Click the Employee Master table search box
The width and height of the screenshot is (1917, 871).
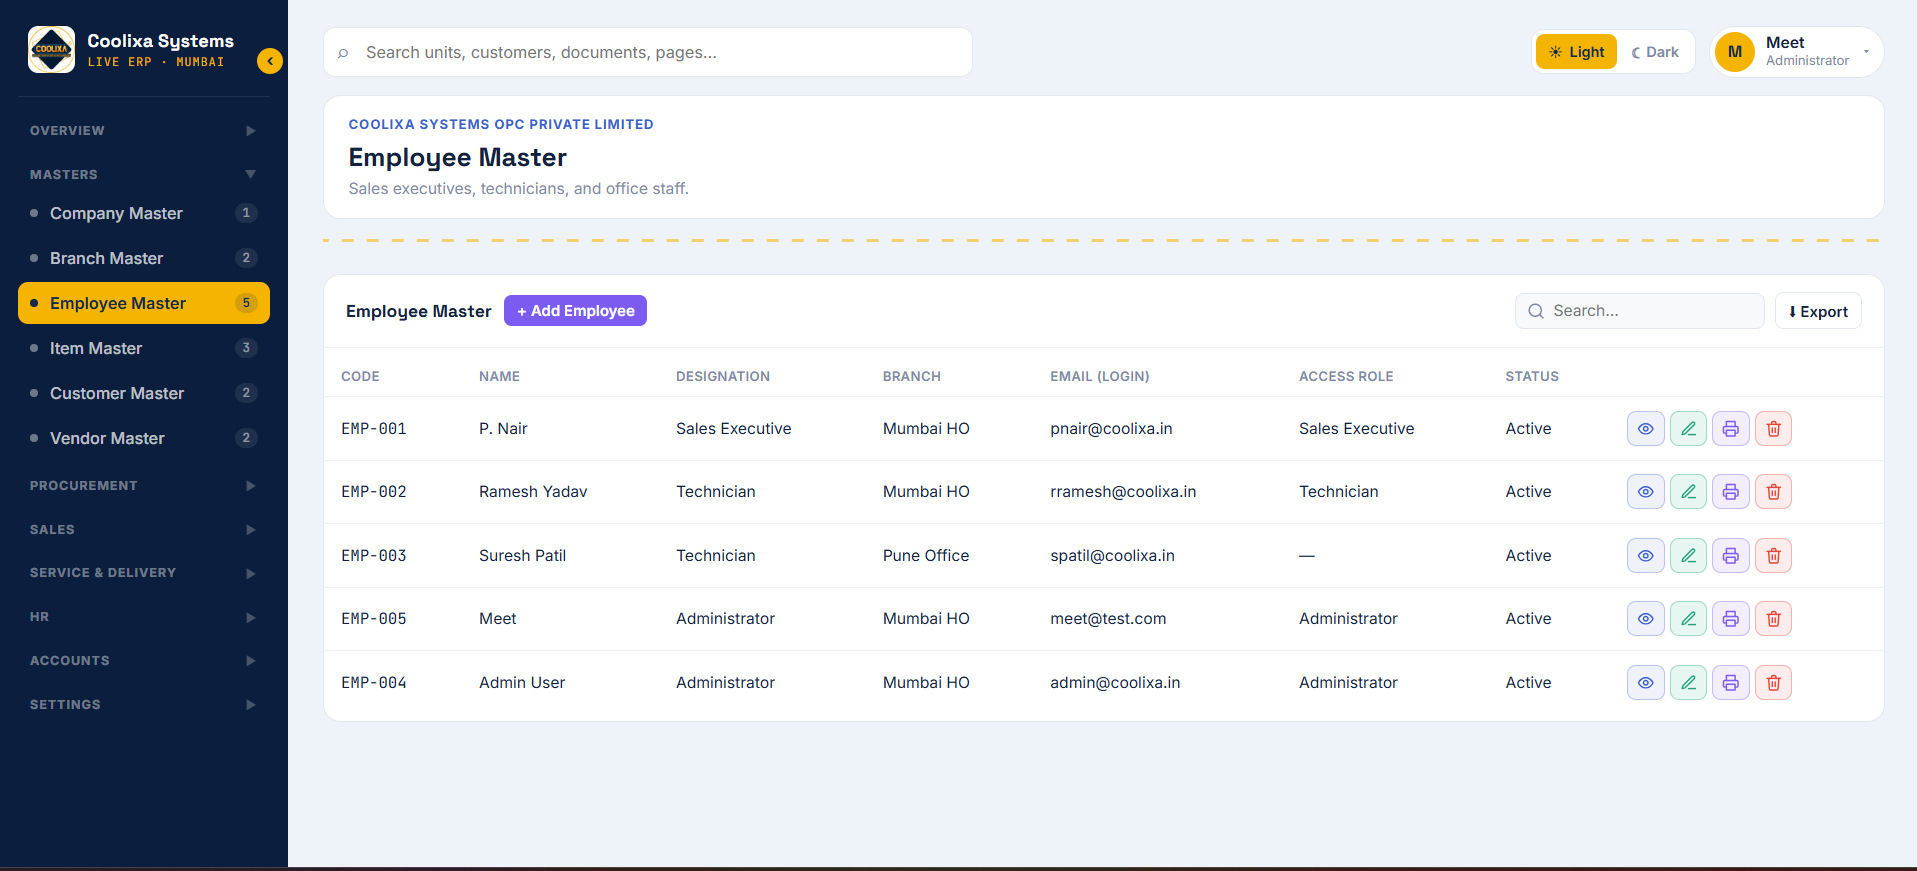click(x=1640, y=311)
